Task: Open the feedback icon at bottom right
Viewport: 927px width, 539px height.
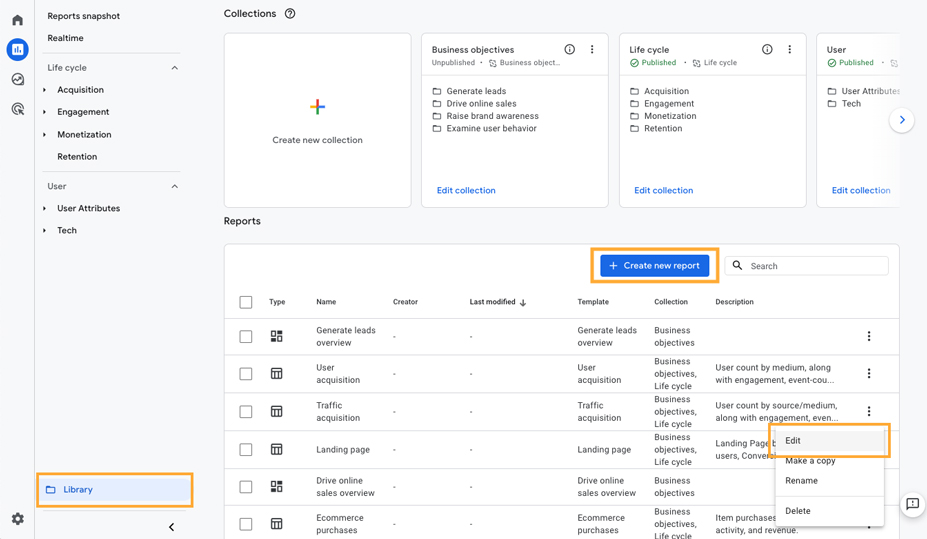Action: (913, 504)
